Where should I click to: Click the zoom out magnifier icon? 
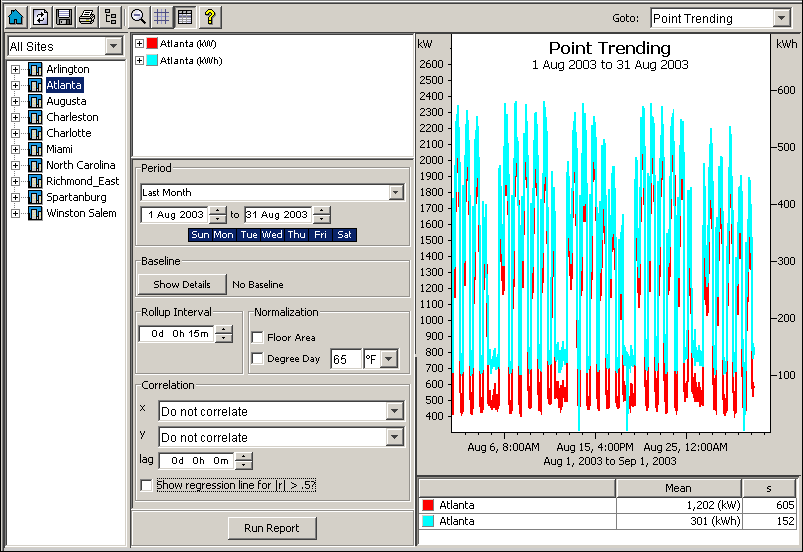click(139, 16)
